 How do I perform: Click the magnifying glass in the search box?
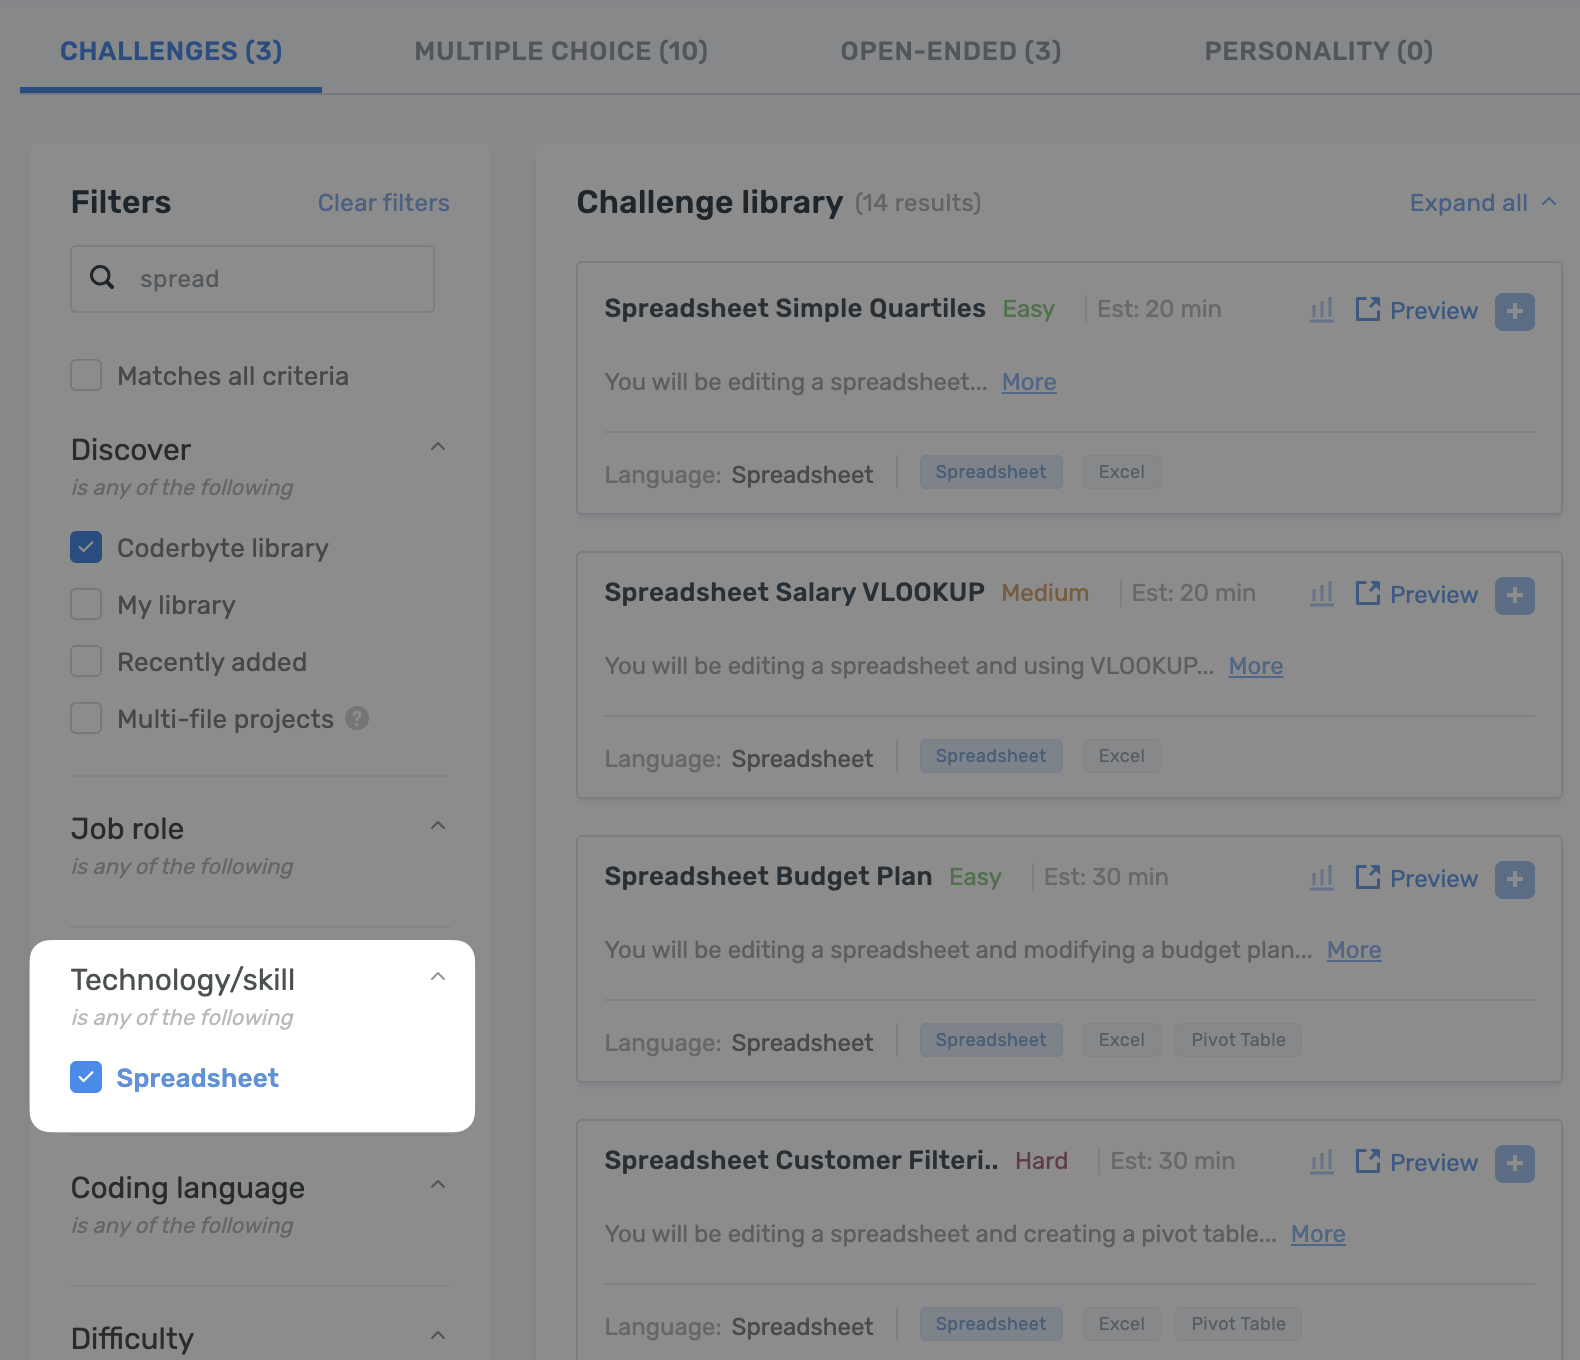coord(102,278)
